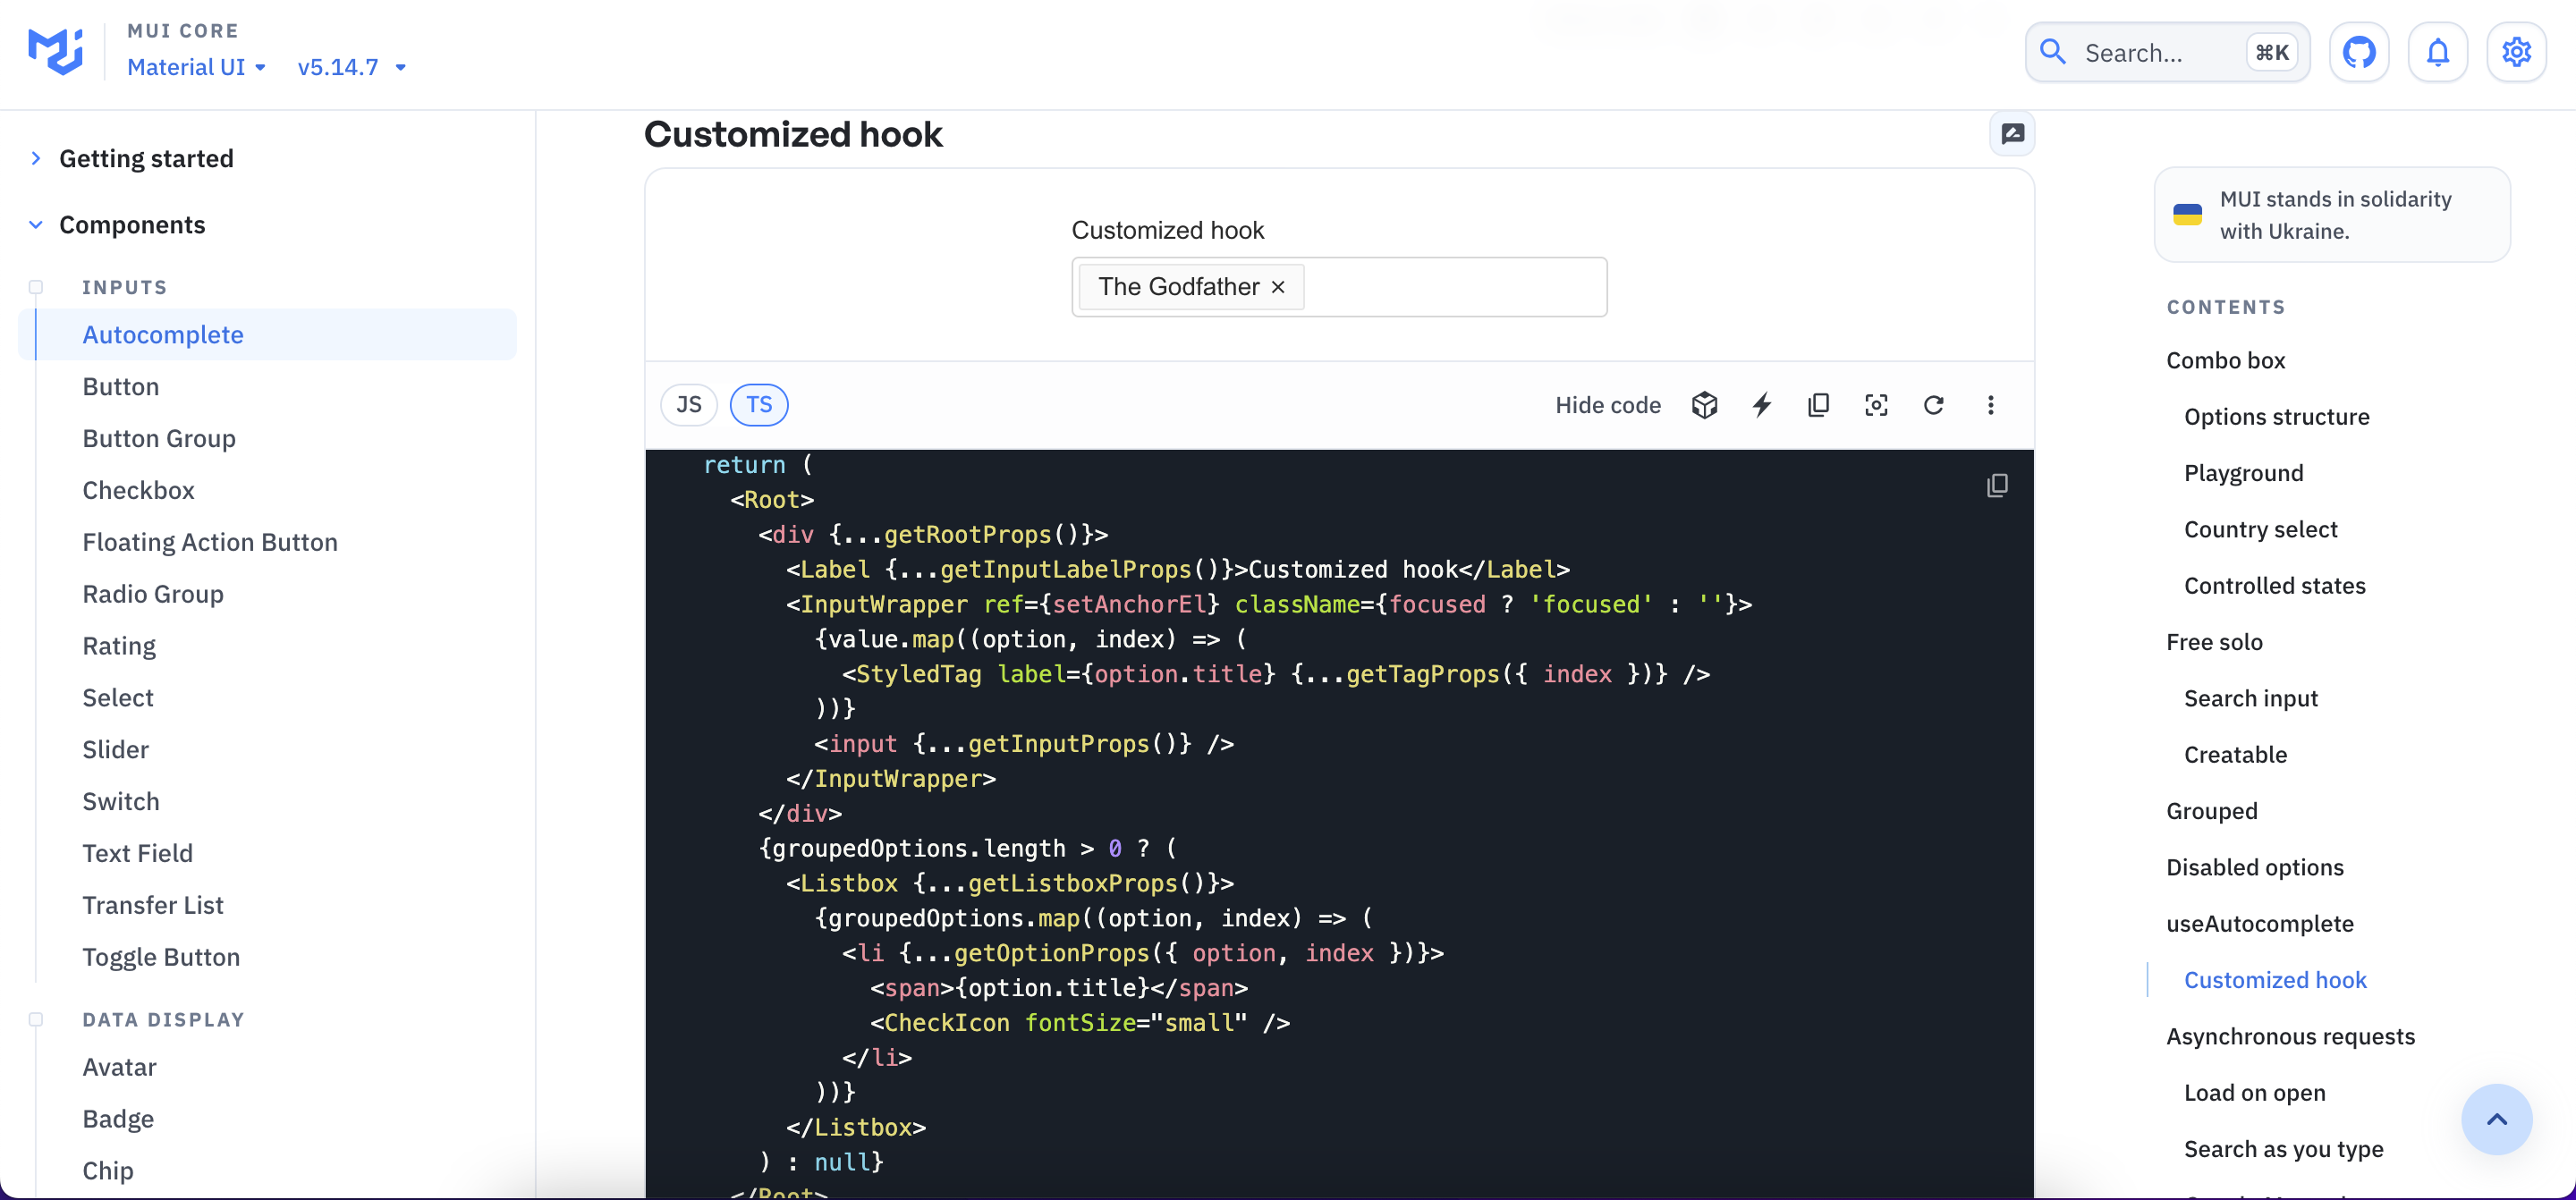
Task: Open the demo in CodeSandbox
Action: tap(1704, 405)
